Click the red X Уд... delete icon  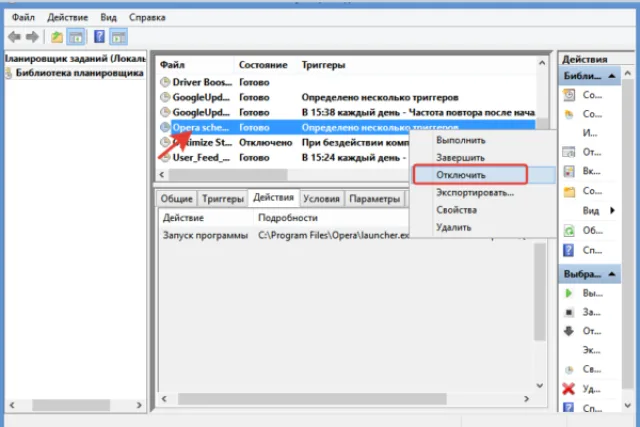[x=569, y=389]
